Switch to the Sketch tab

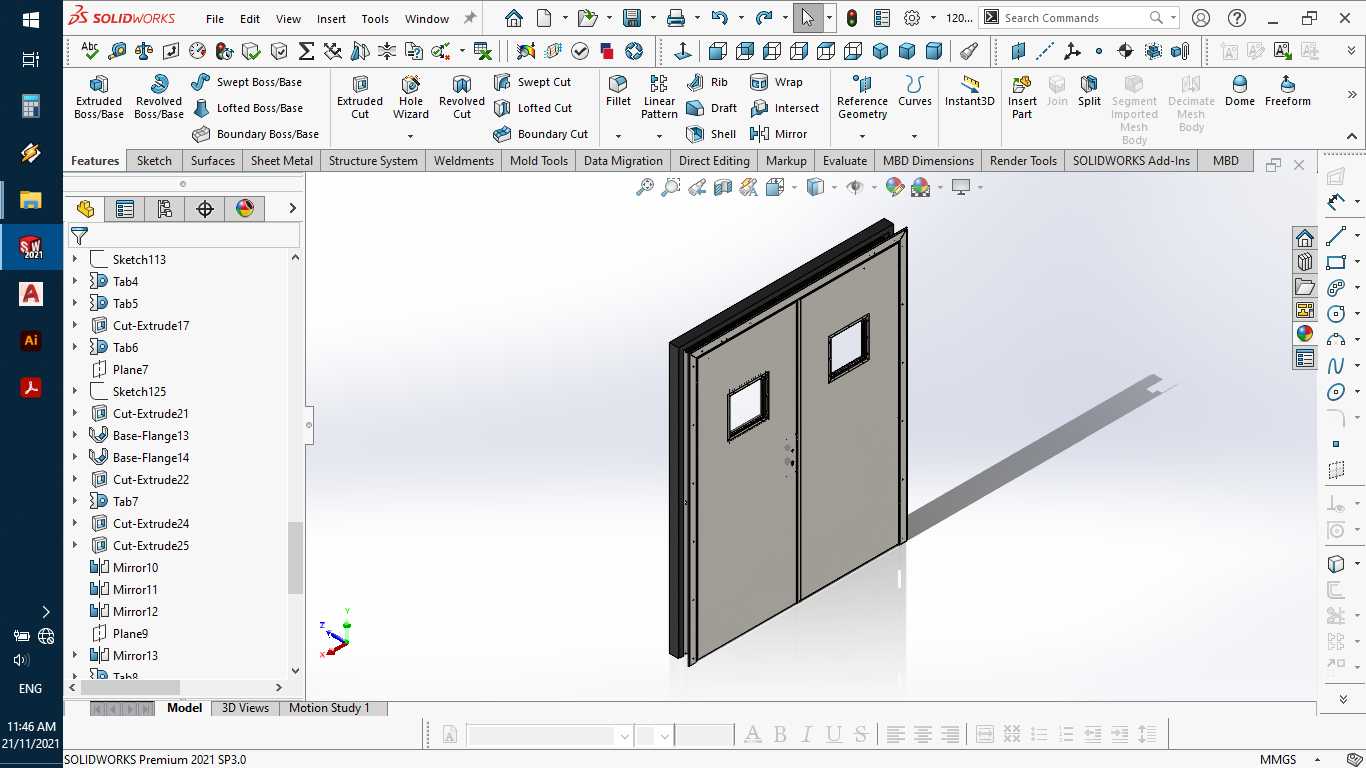(x=154, y=161)
